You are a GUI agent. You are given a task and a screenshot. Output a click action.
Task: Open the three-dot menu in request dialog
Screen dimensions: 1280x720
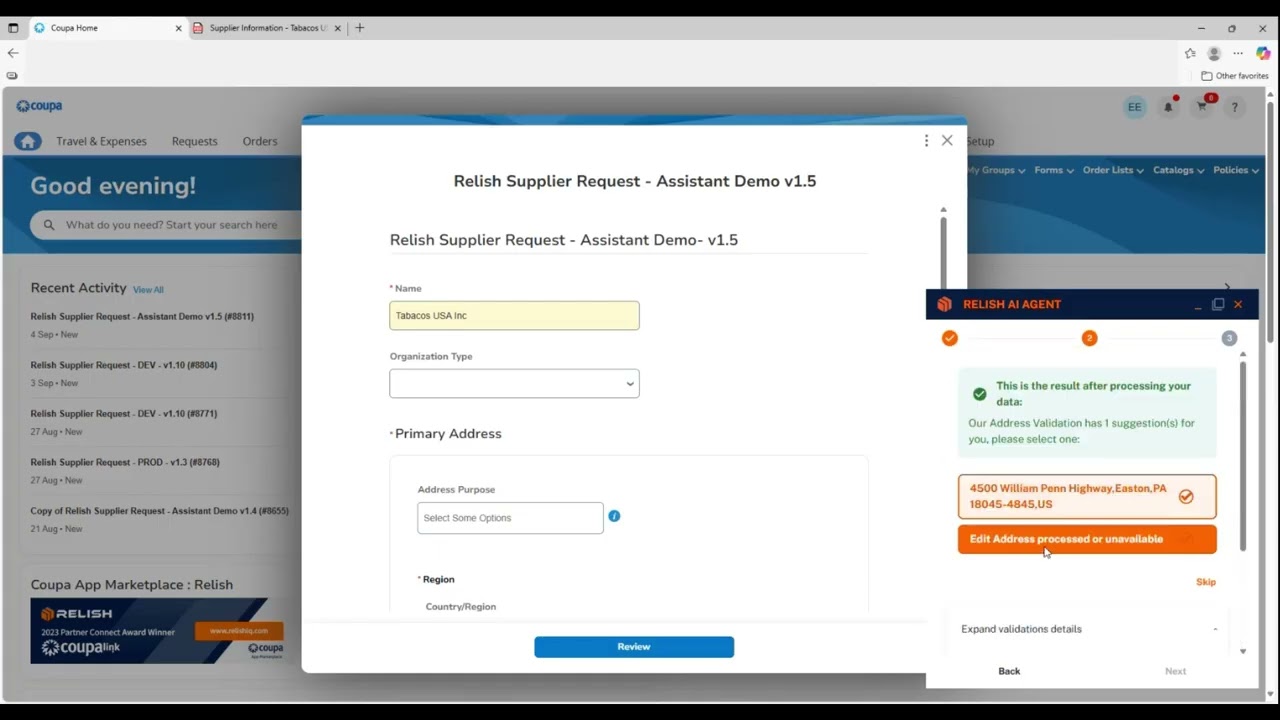point(926,141)
